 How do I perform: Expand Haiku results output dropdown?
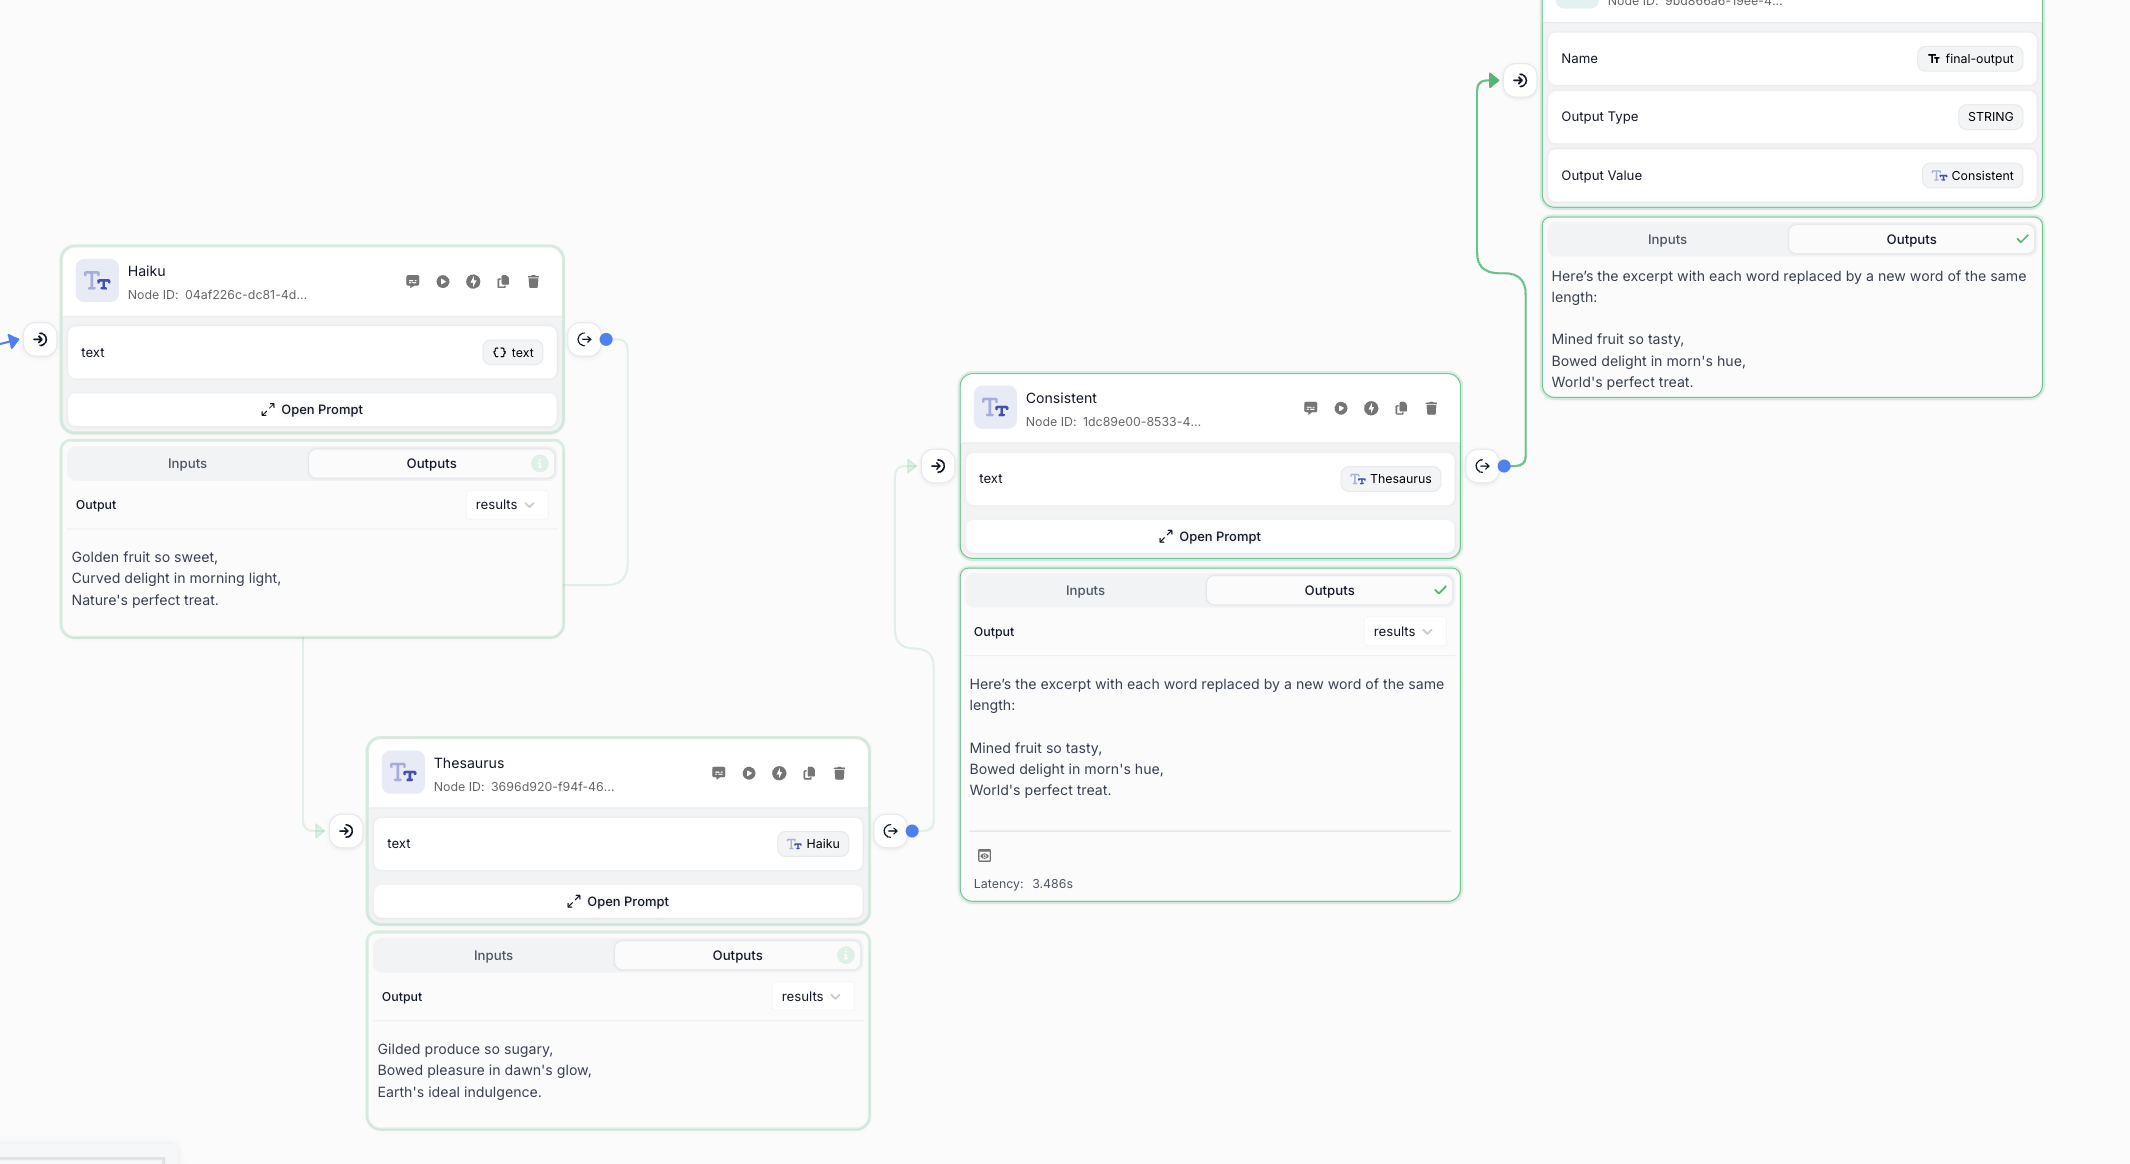pos(505,505)
